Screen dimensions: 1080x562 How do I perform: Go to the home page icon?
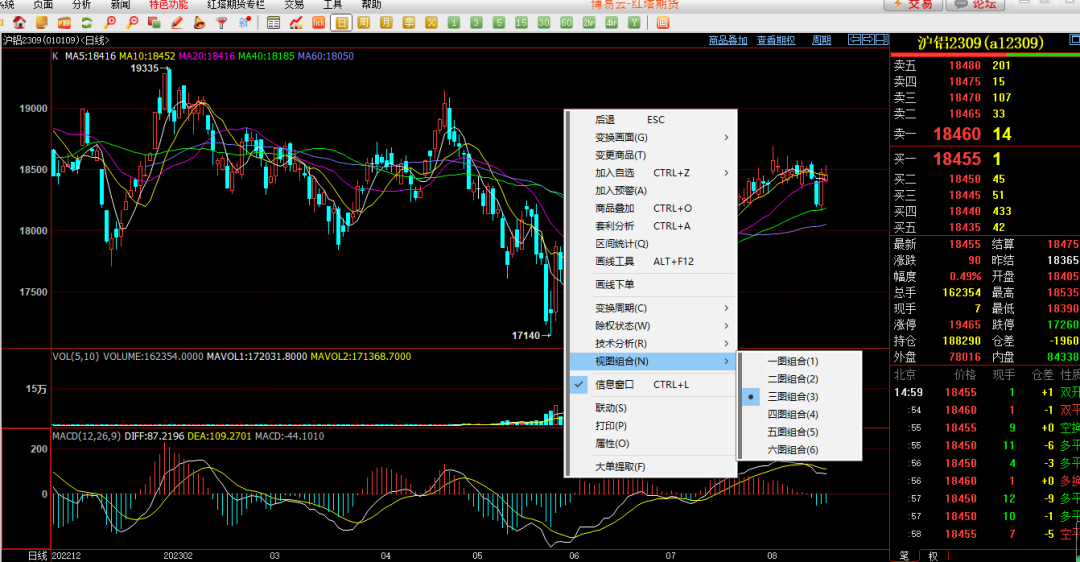[19, 23]
